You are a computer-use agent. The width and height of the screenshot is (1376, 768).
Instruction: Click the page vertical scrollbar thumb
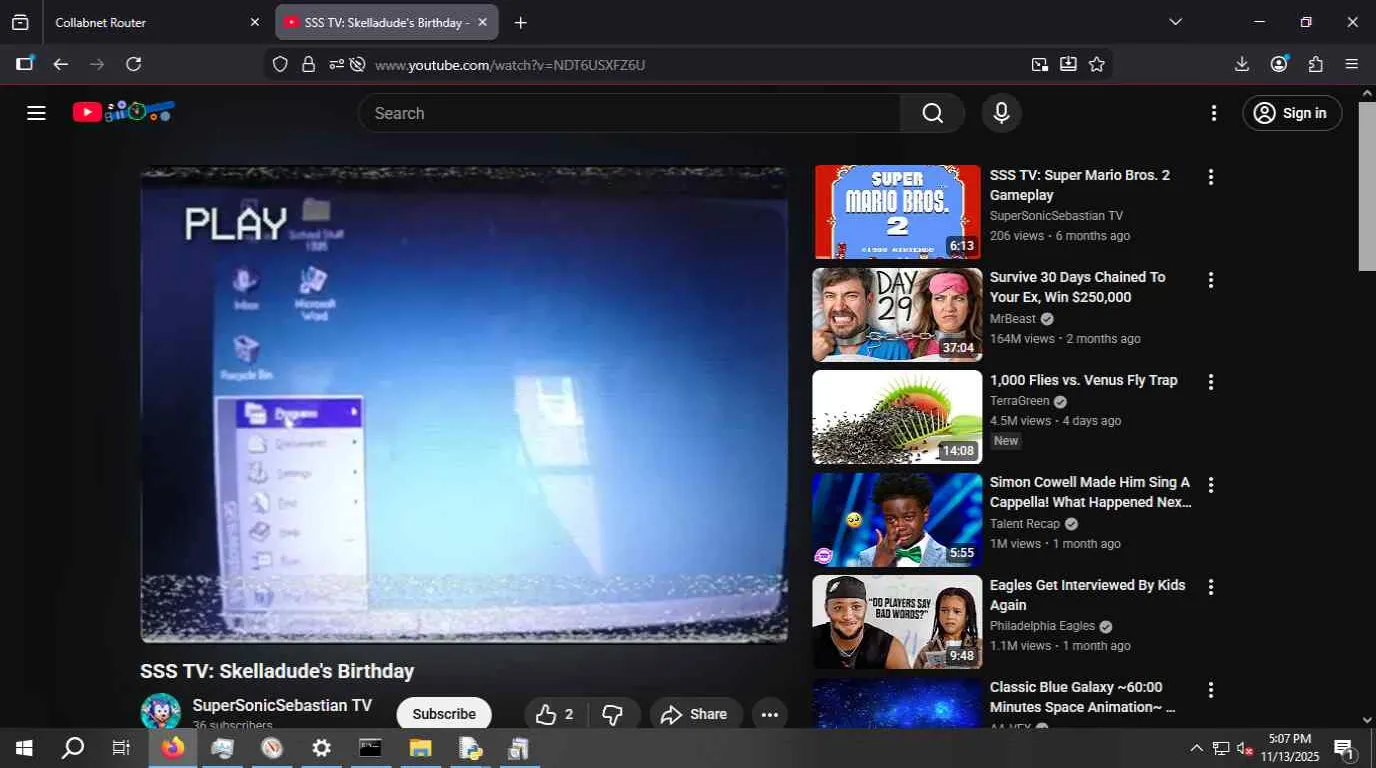(x=1367, y=185)
